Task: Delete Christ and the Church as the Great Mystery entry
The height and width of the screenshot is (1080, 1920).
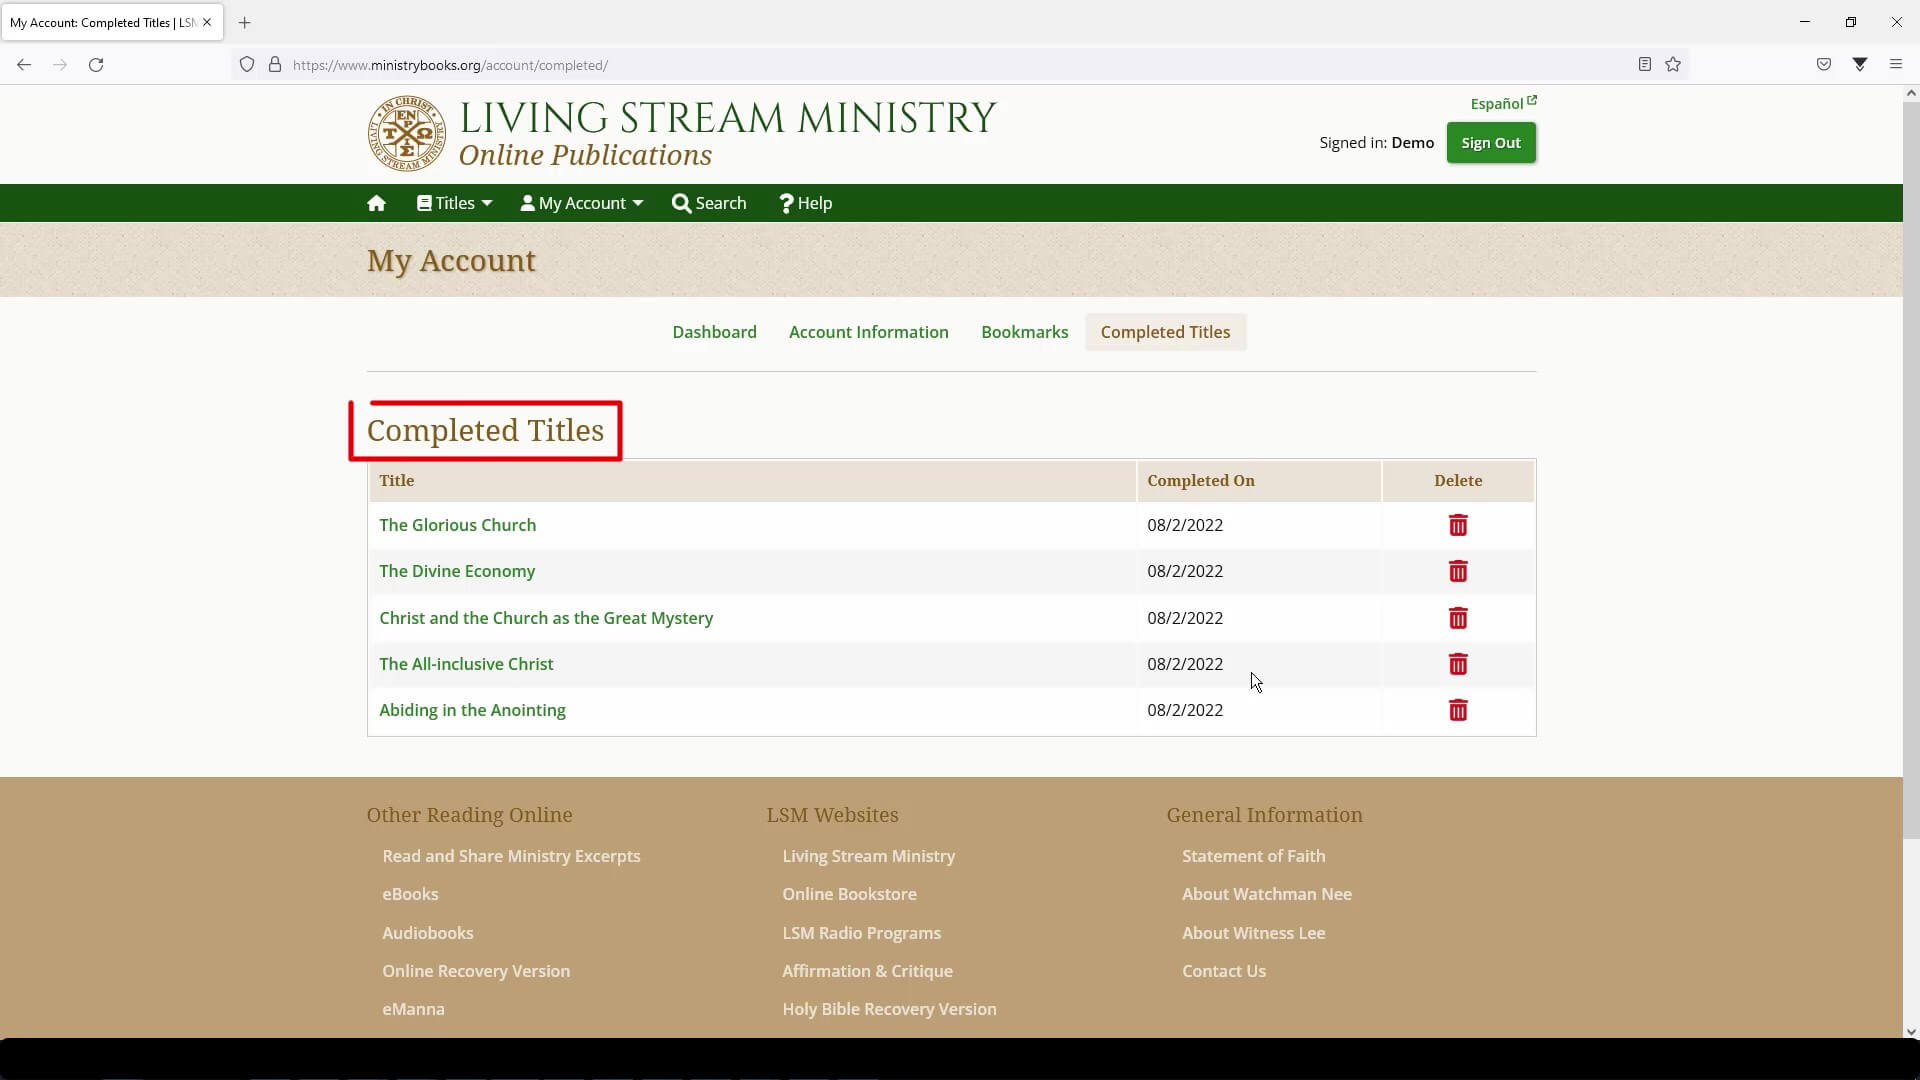Action: (x=1458, y=618)
